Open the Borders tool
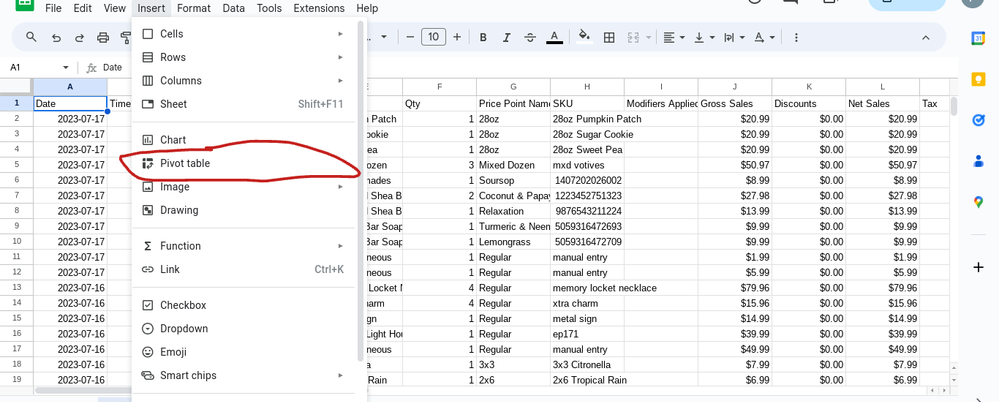This screenshot has height=402, width=999. pyautogui.click(x=609, y=38)
